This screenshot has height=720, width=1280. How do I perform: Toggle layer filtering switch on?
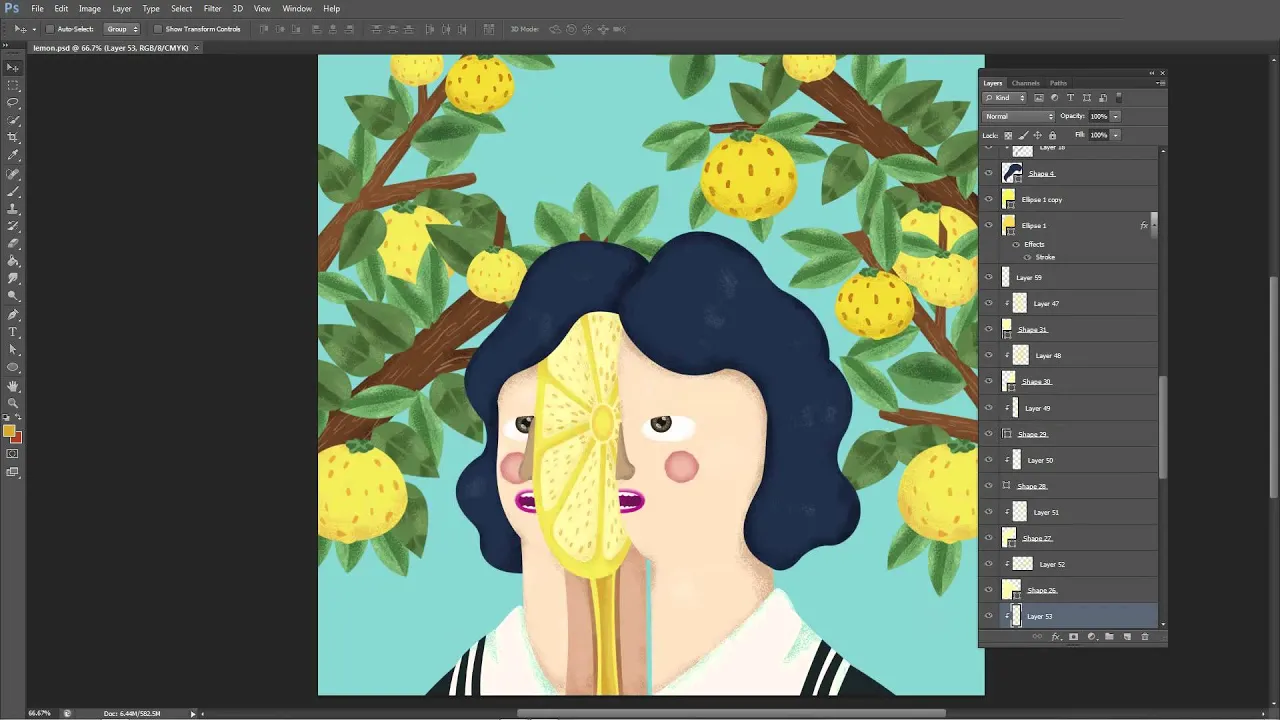click(x=1118, y=98)
